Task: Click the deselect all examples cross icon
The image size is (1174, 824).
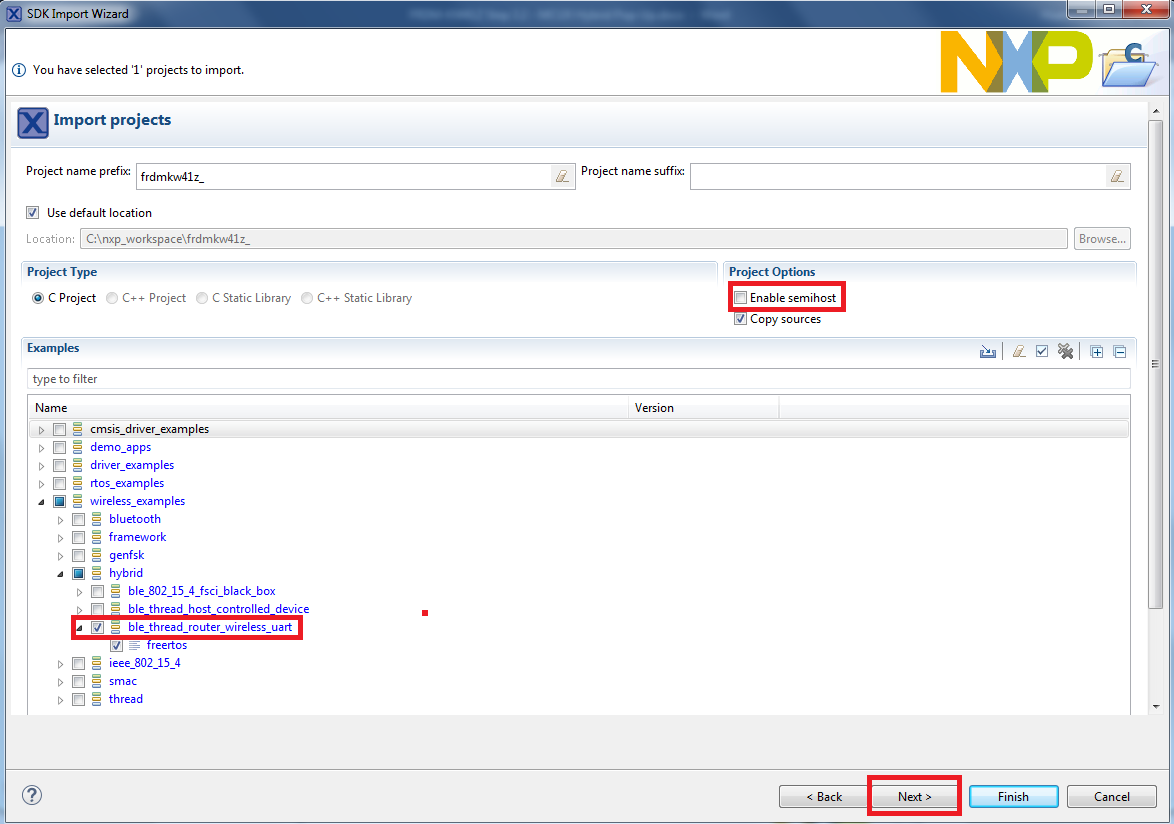Action: coord(1065,351)
